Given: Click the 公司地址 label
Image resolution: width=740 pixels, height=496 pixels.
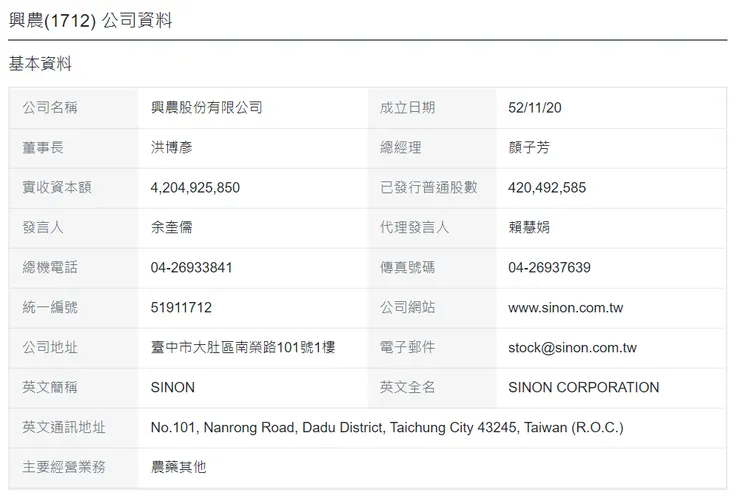Looking at the screenshot, I should (x=50, y=347).
